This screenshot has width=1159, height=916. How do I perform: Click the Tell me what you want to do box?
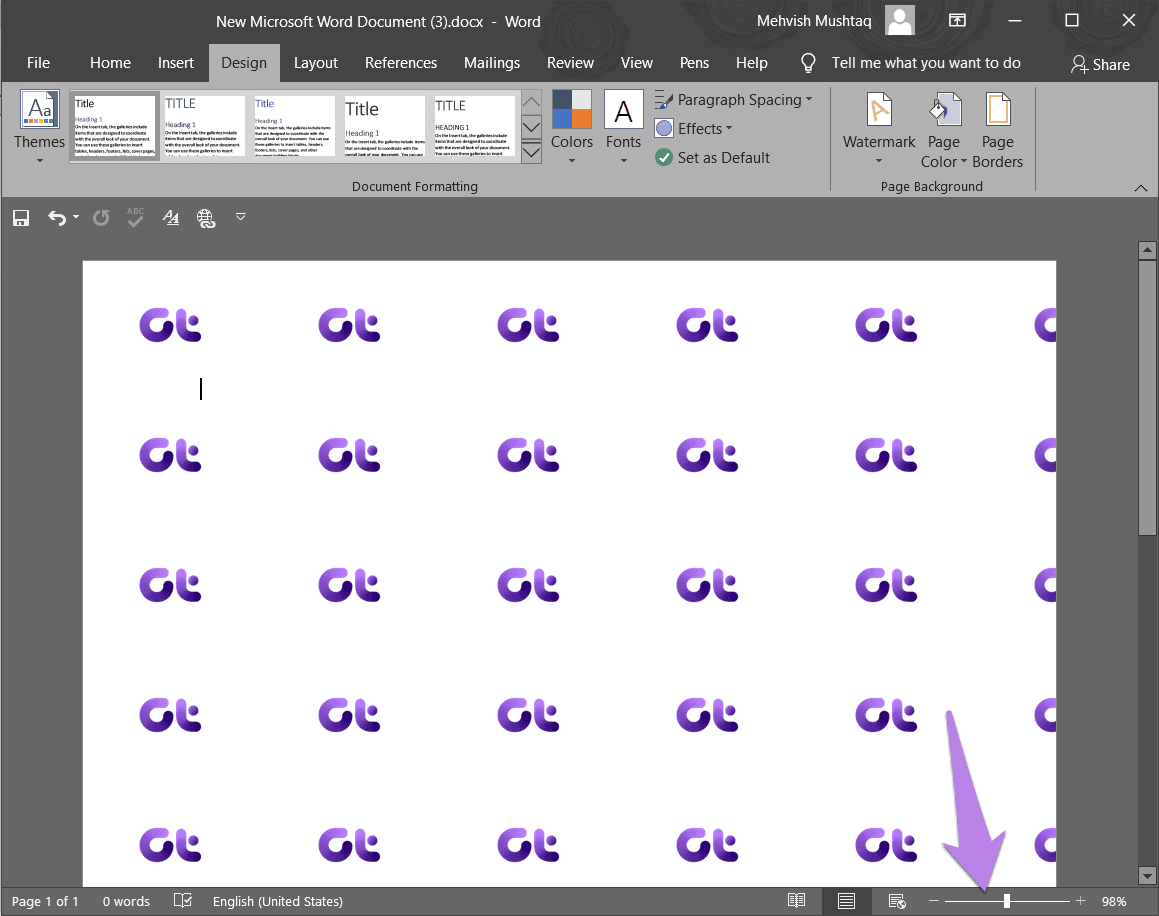(926, 63)
